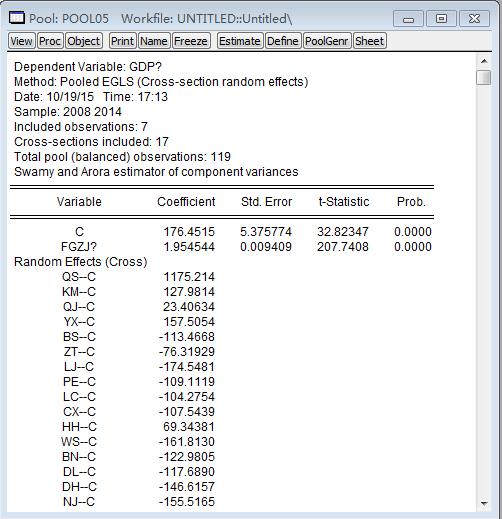The width and height of the screenshot is (502, 519).
Task: Switch to Sheet view
Action: tap(369, 41)
